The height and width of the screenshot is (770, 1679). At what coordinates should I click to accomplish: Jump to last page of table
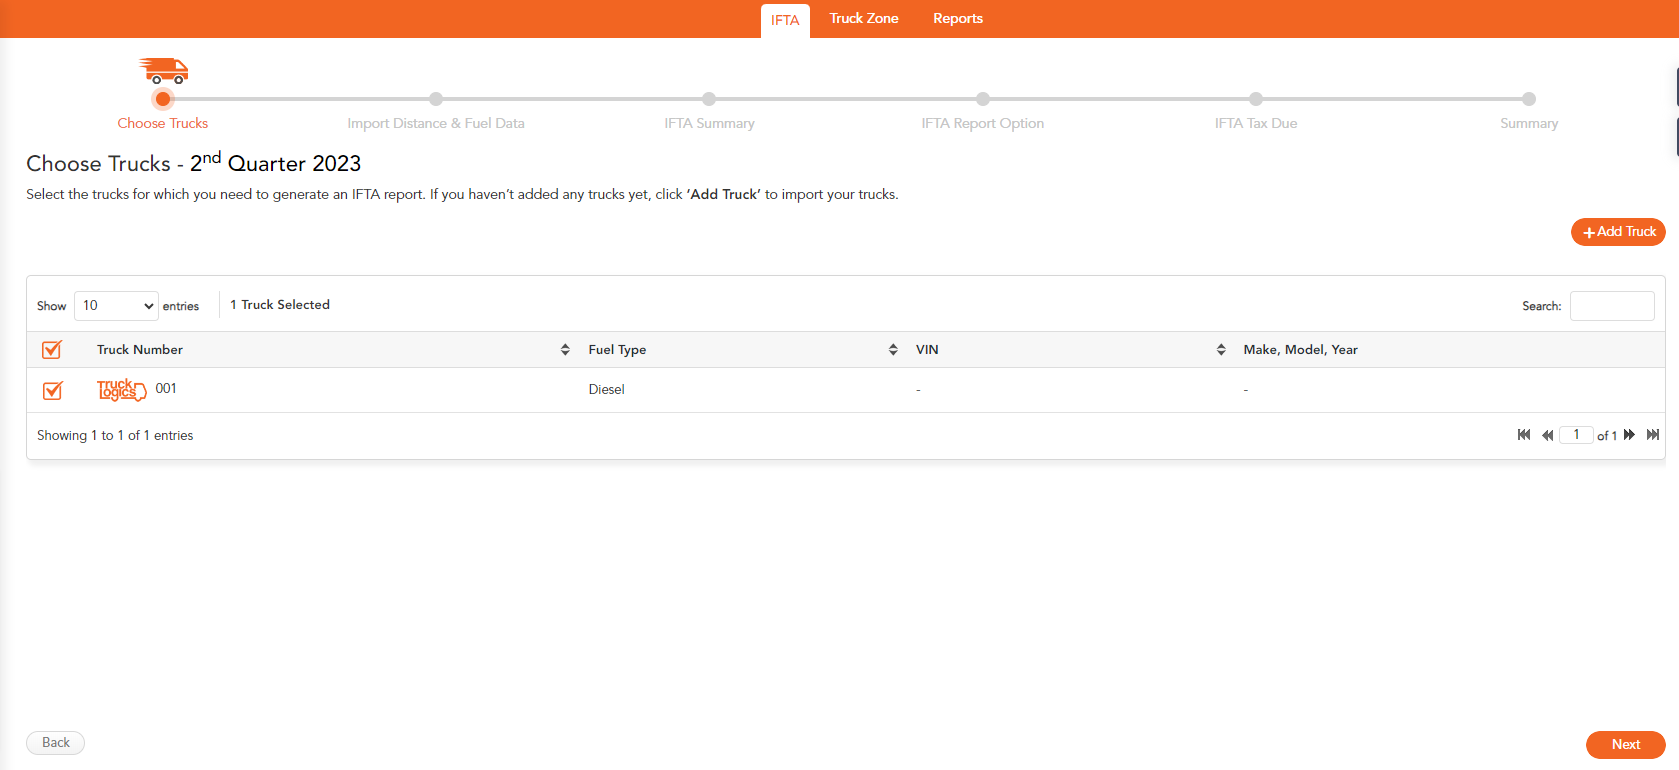click(x=1653, y=435)
